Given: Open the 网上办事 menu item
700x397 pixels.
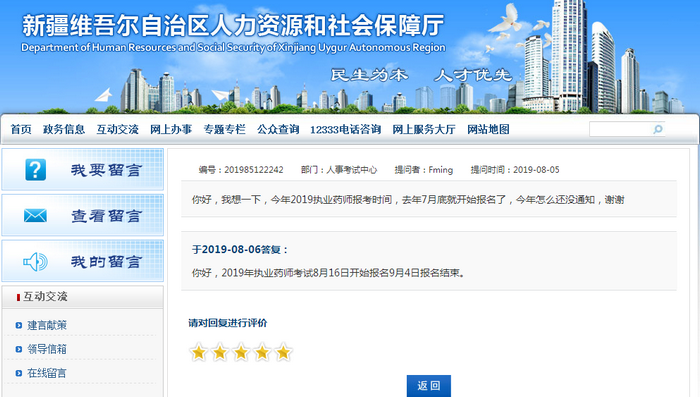Looking at the screenshot, I should click(171, 130).
